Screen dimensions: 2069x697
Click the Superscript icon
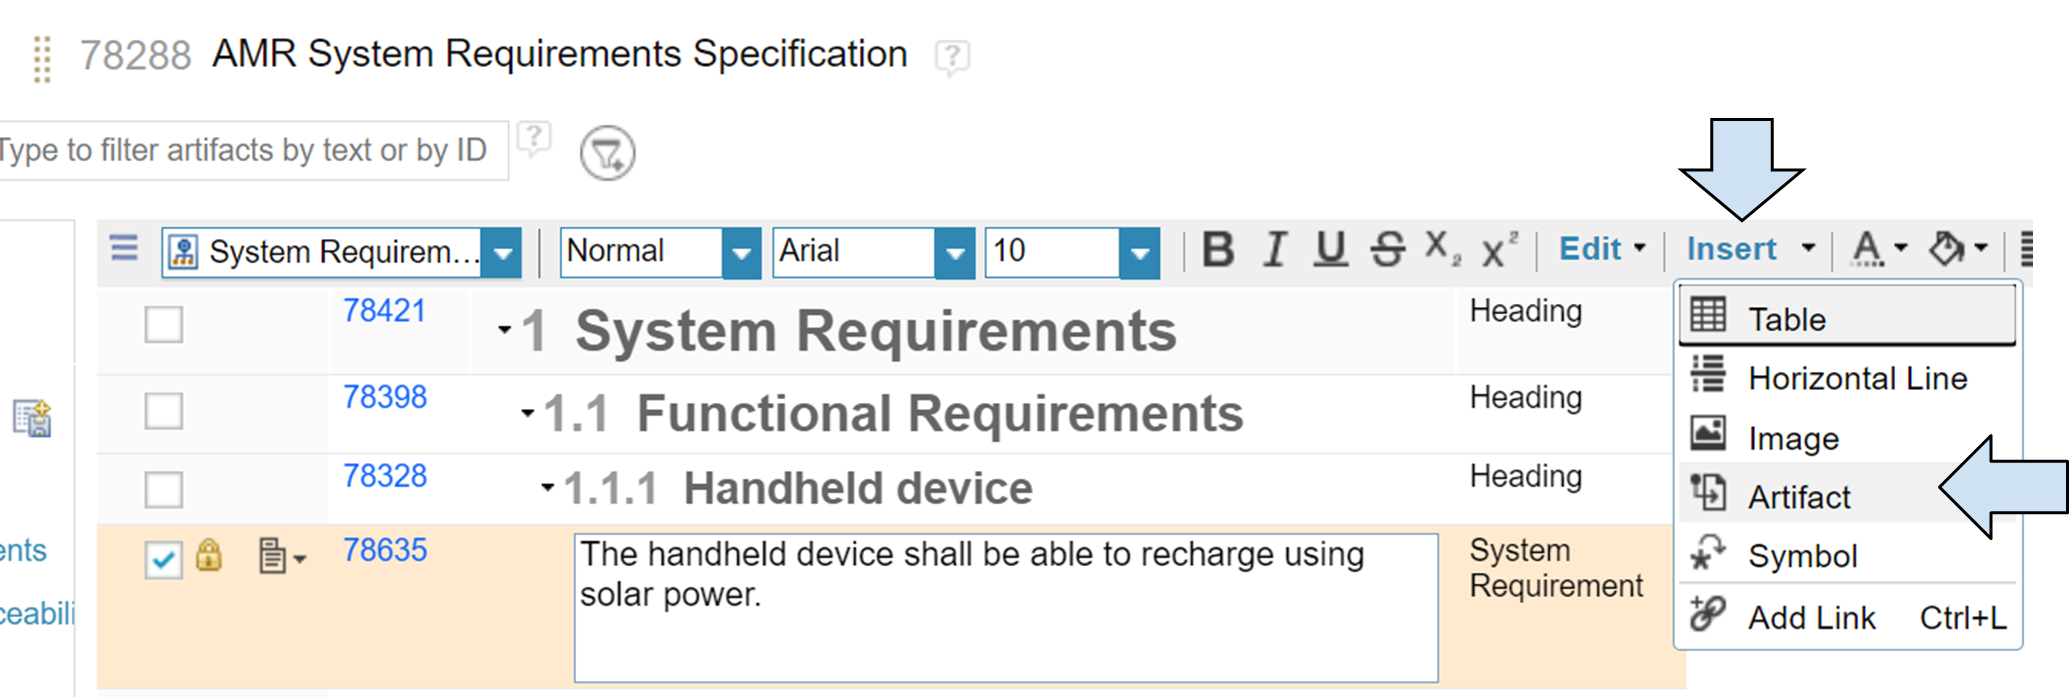[x=1499, y=249]
